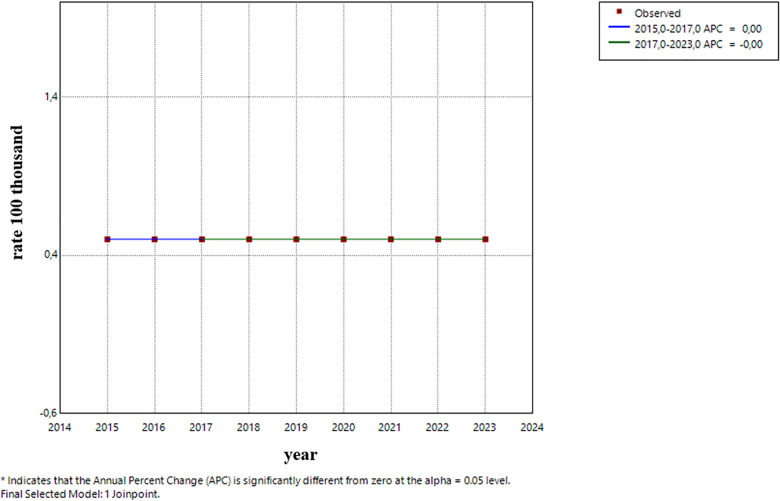Click the x-axis label 2021

click(390, 427)
